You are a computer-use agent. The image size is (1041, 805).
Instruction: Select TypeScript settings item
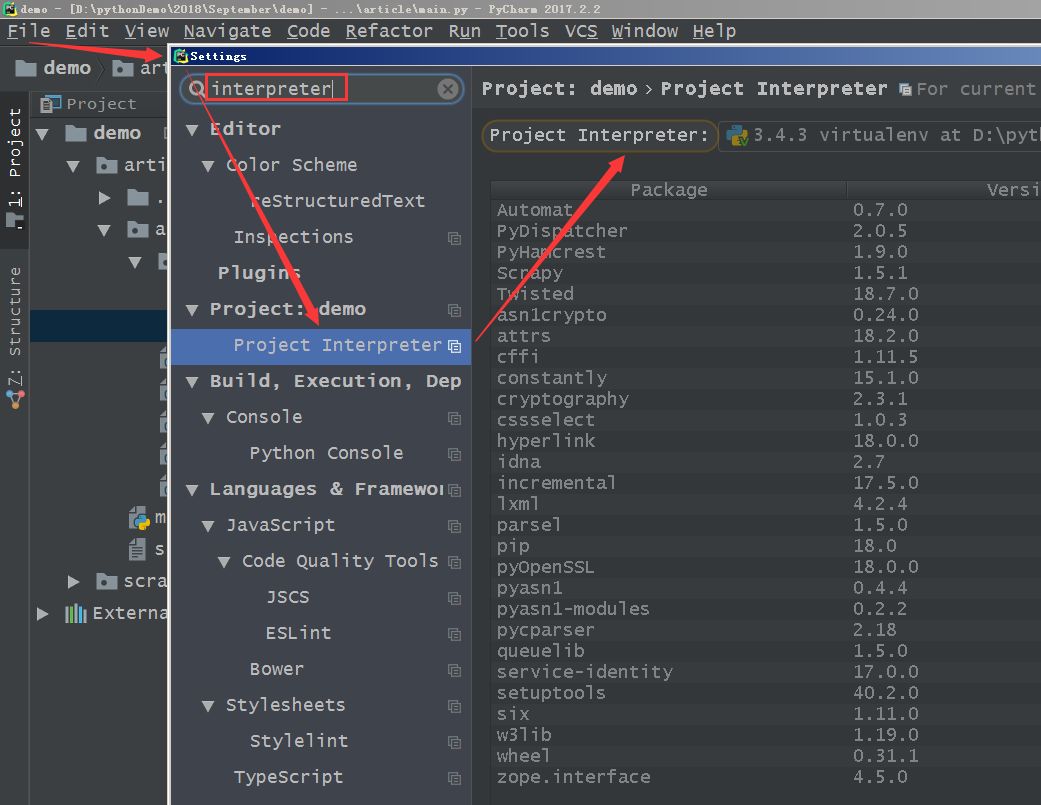(x=288, y=777)
